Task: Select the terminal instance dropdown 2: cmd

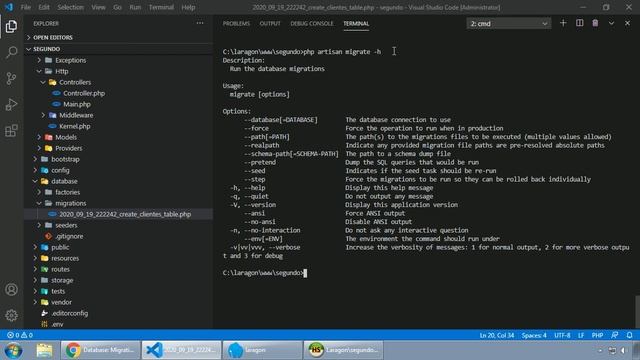Action: [508, 24]
